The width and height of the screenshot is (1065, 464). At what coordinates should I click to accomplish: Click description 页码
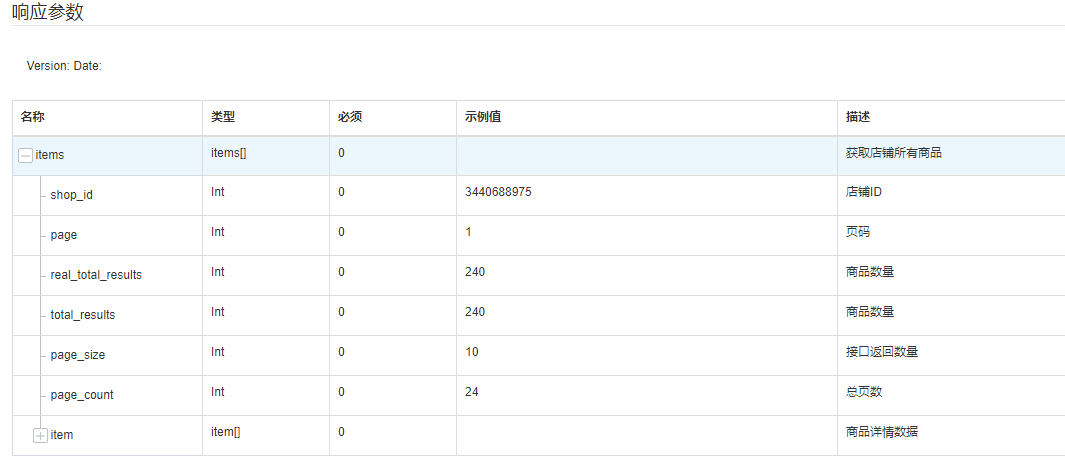click(858, 233)
